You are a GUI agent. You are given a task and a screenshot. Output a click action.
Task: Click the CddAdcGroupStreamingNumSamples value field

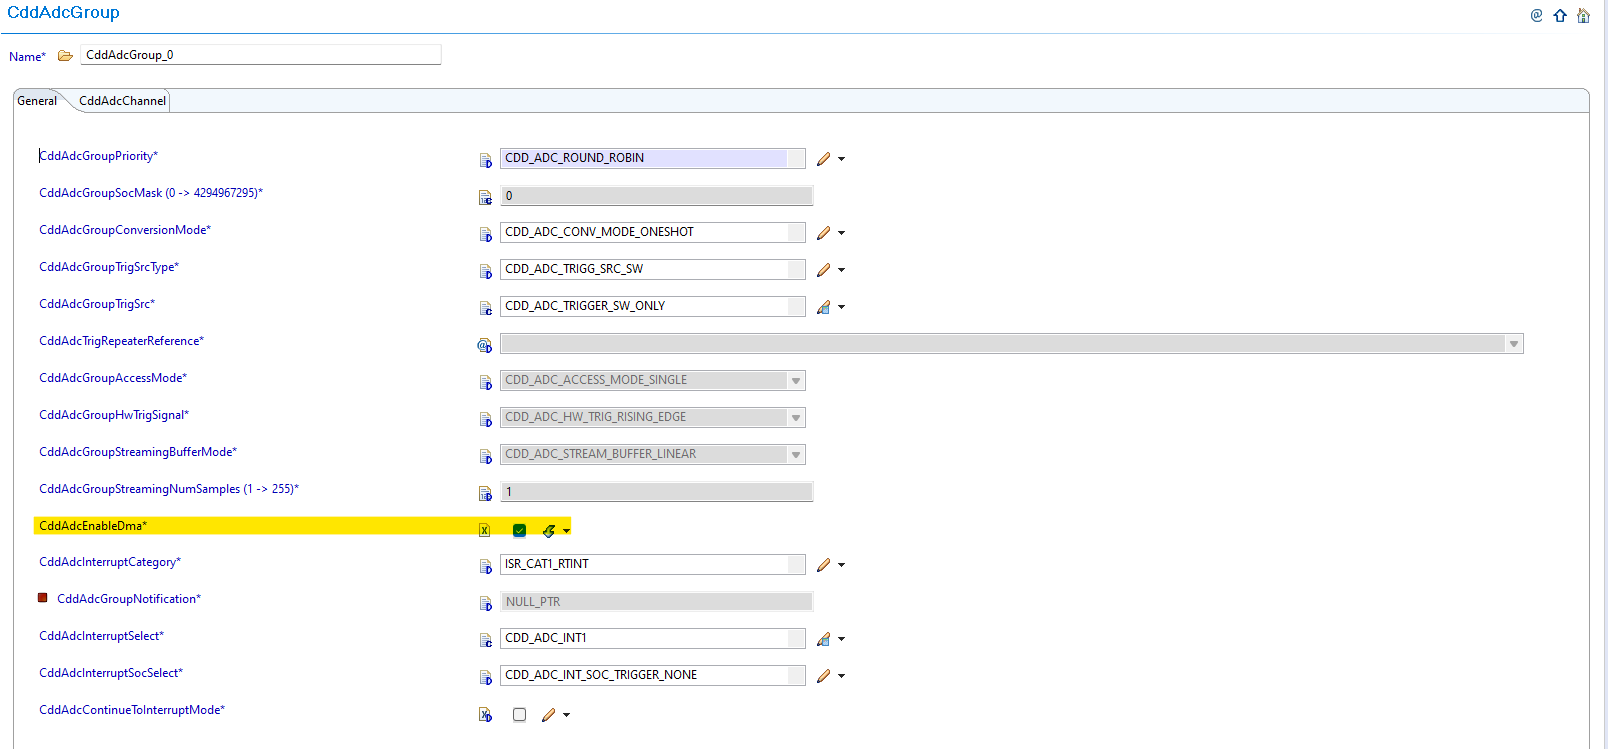[x=657, y=492]
